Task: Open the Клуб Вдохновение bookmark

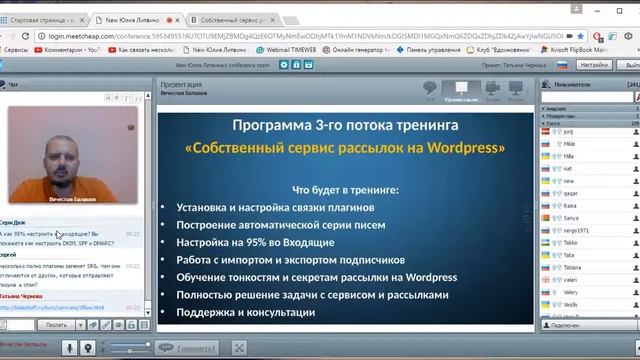Action: 499,50
